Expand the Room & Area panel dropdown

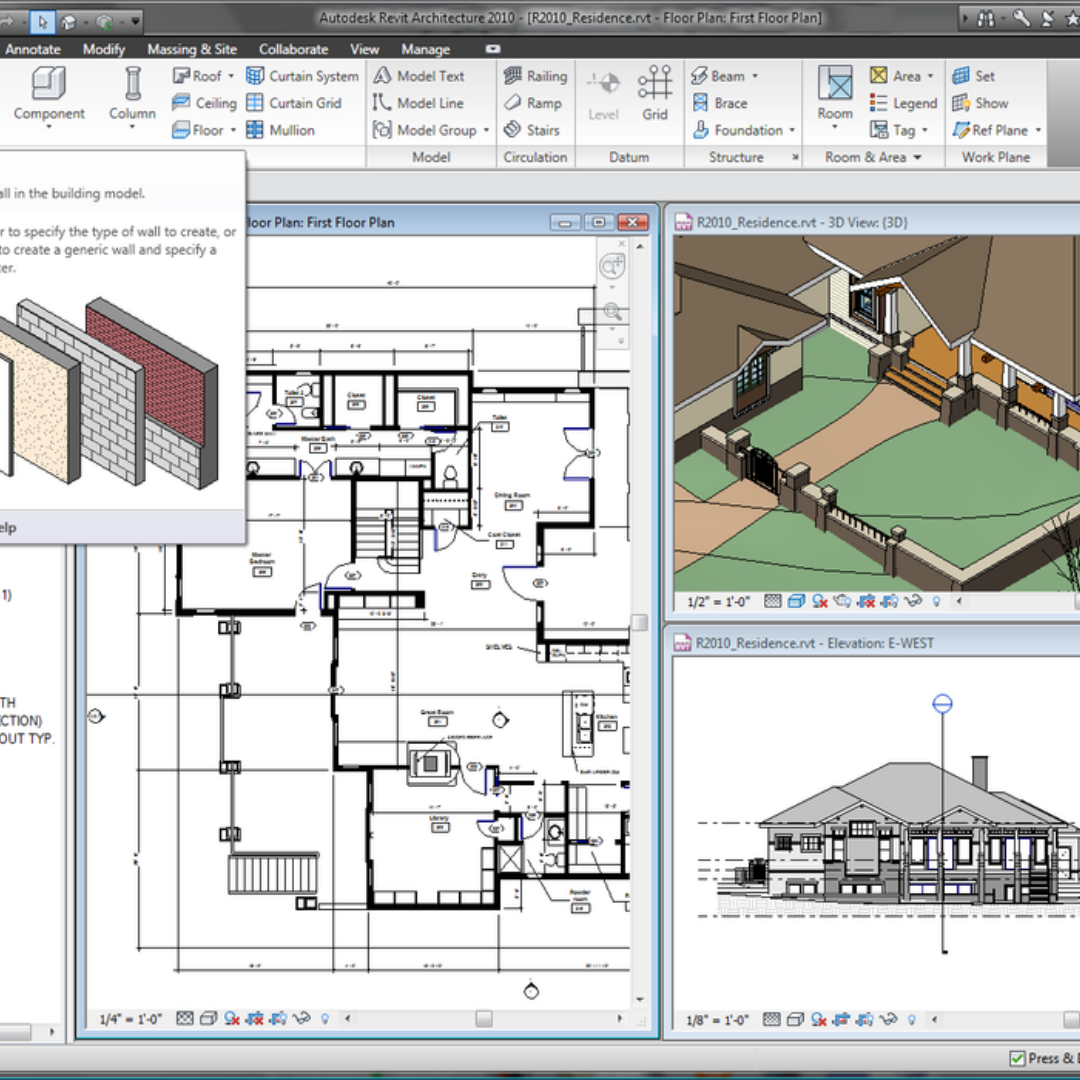[x=917, y=158]
